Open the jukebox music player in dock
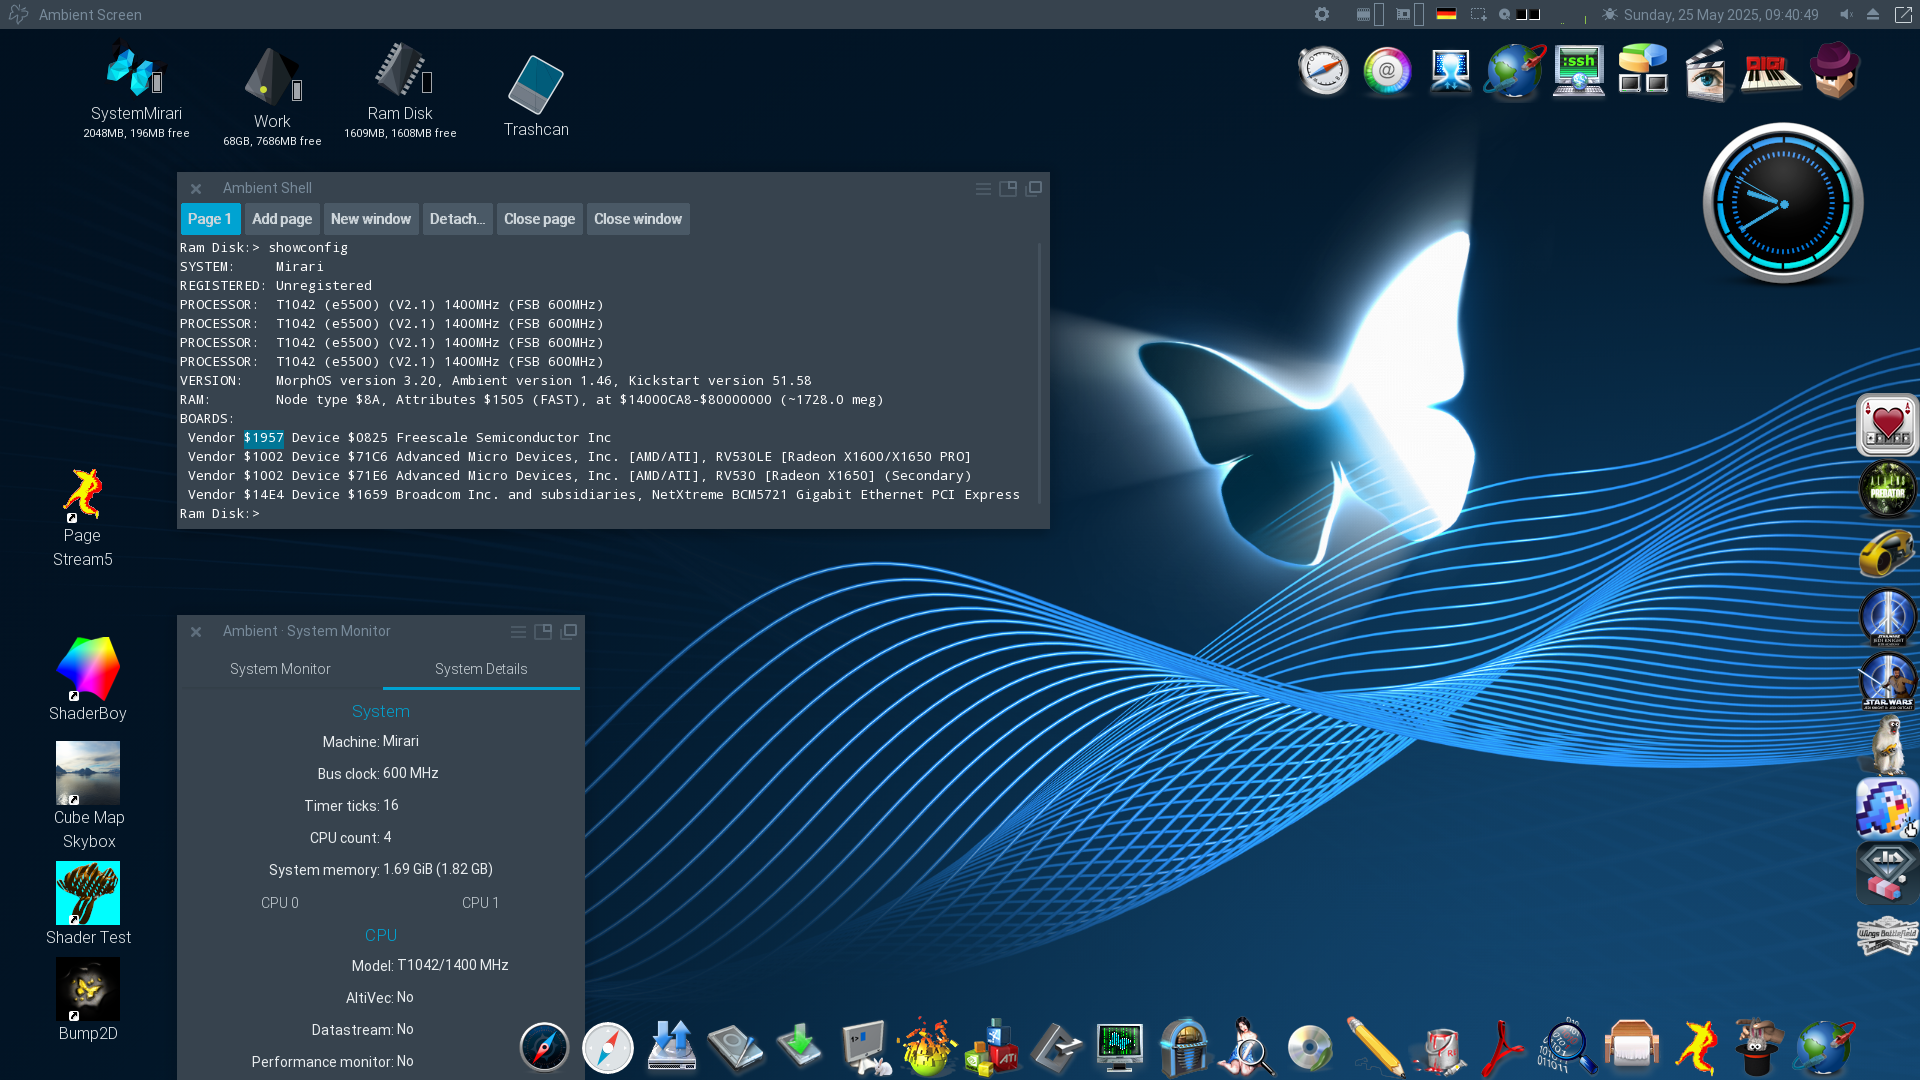Viewport: 1920px width, 1080px height. point(1183,1048)
